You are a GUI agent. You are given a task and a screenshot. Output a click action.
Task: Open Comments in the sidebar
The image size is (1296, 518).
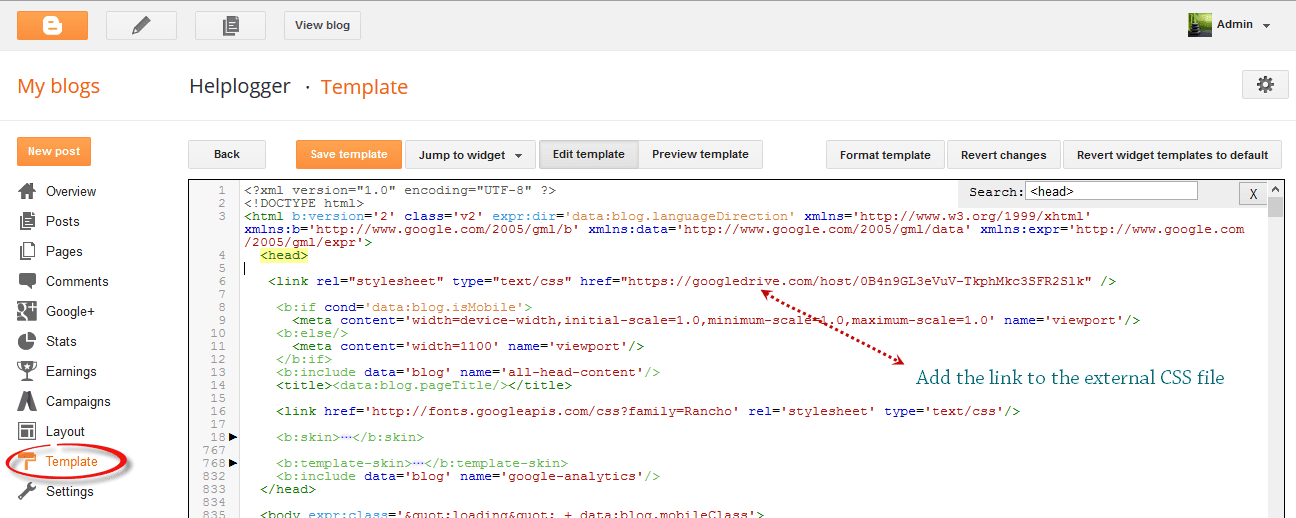[x=77, y=281]
